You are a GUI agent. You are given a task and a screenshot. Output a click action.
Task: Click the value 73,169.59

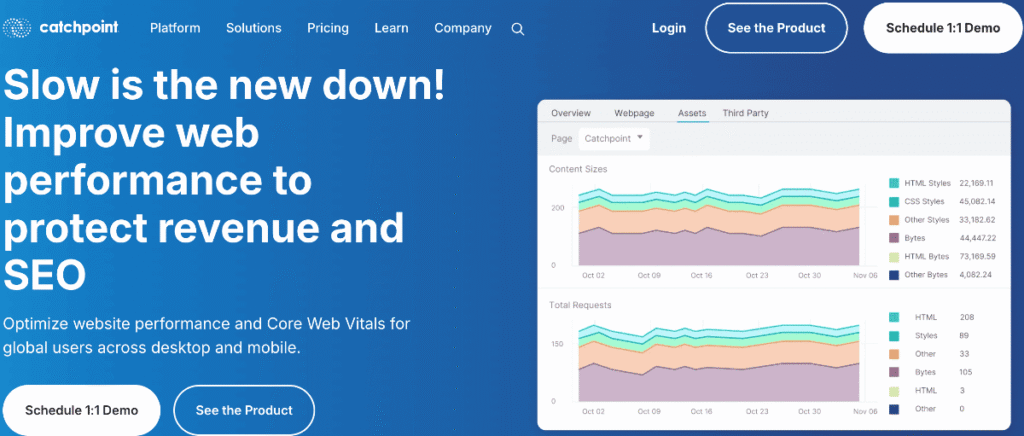point(977,257)
